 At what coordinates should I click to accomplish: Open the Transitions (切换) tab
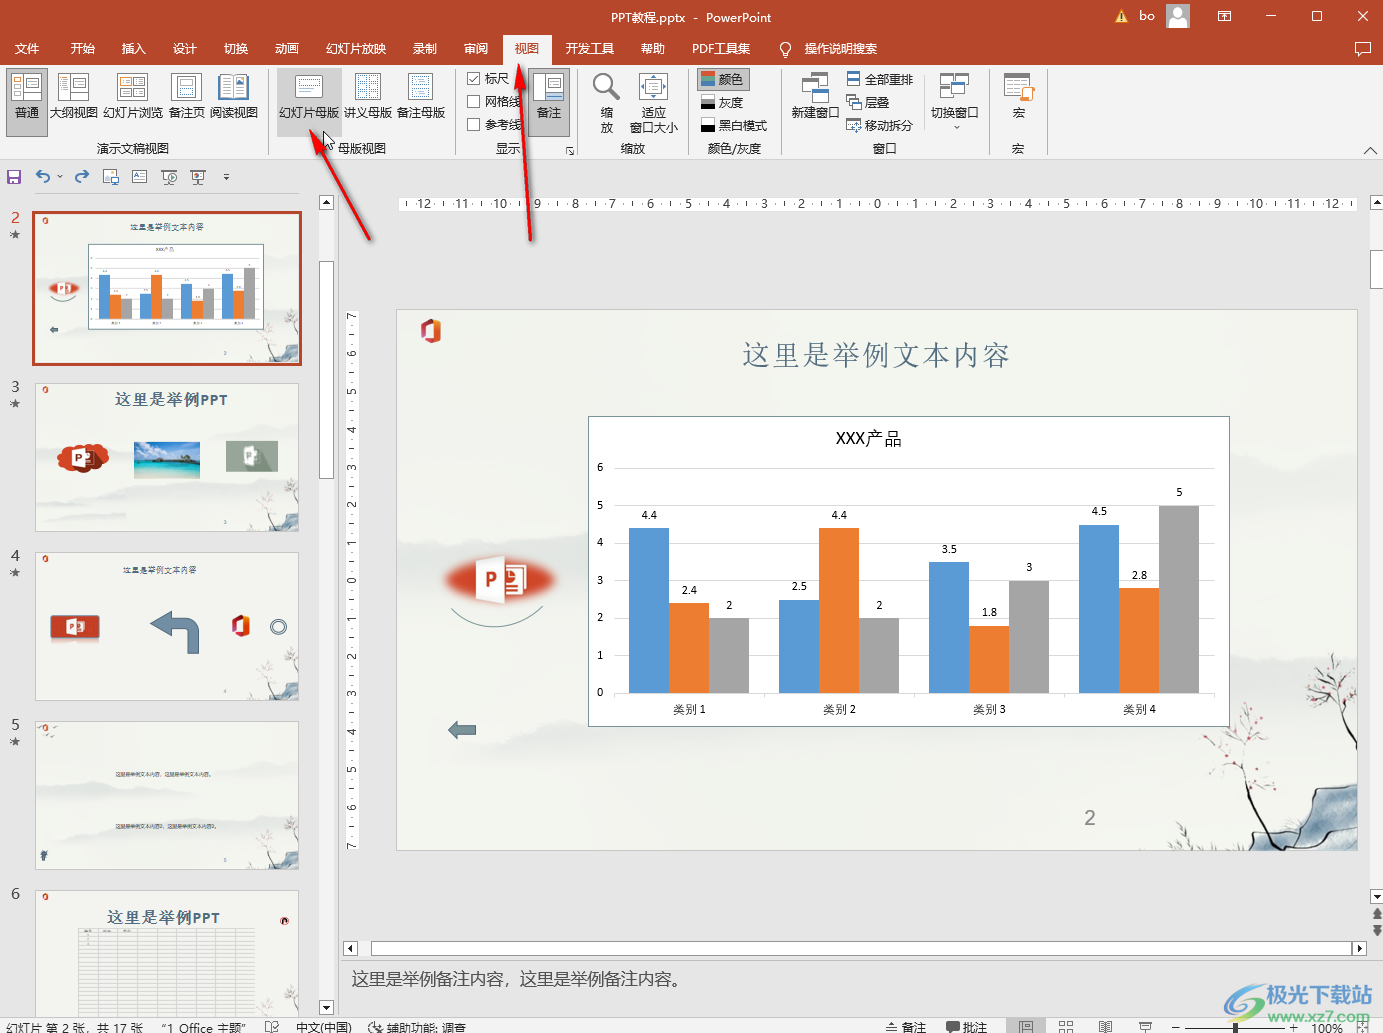235,48
